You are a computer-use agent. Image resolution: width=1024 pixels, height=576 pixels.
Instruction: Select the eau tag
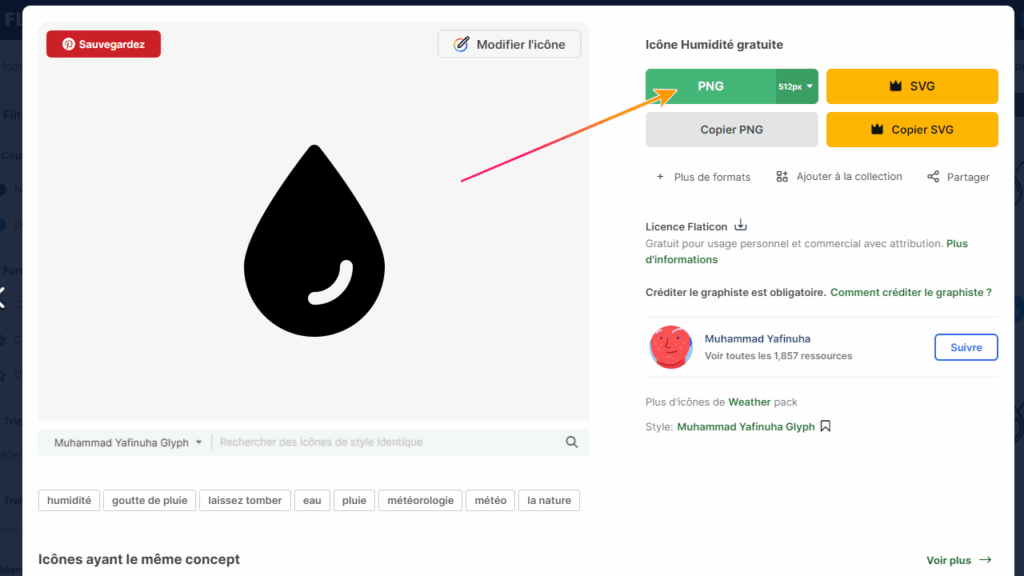(312, 500)
